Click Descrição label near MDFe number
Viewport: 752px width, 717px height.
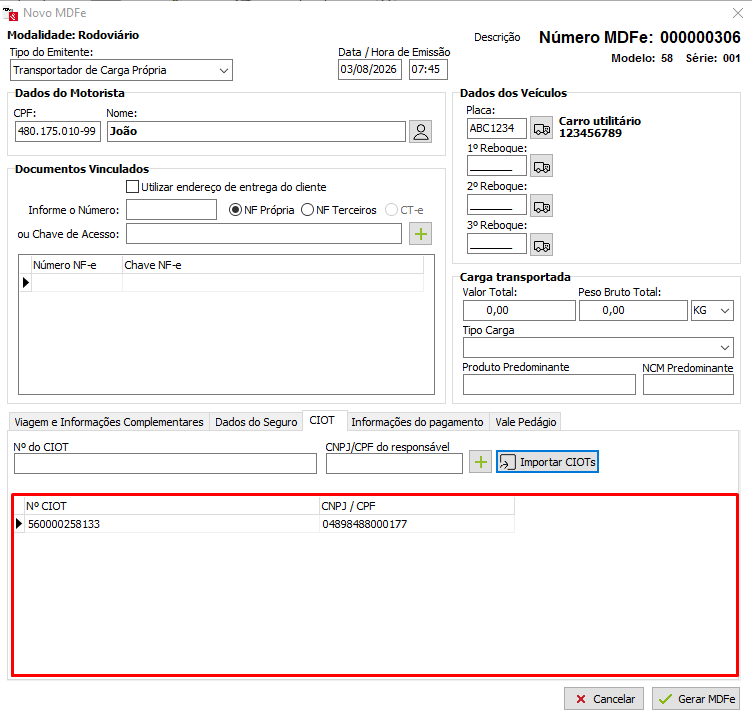[497, 37]
